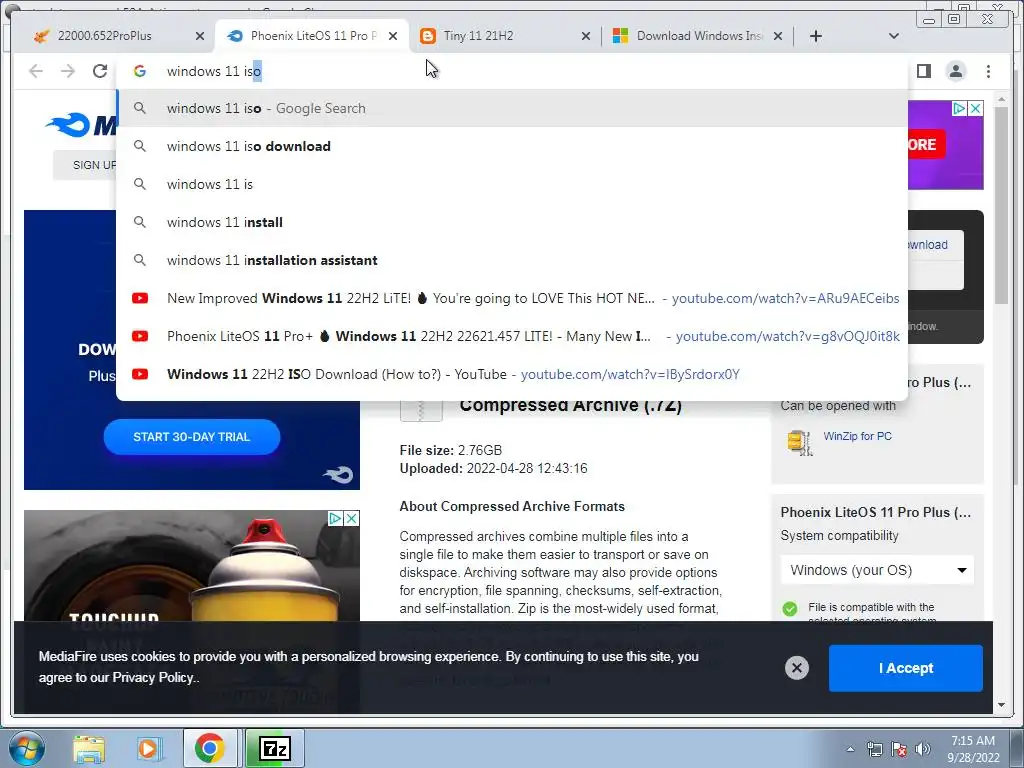
Task: Switch to the Phoenix LiteOS 11 Pro tab
Action: (312, 36)
